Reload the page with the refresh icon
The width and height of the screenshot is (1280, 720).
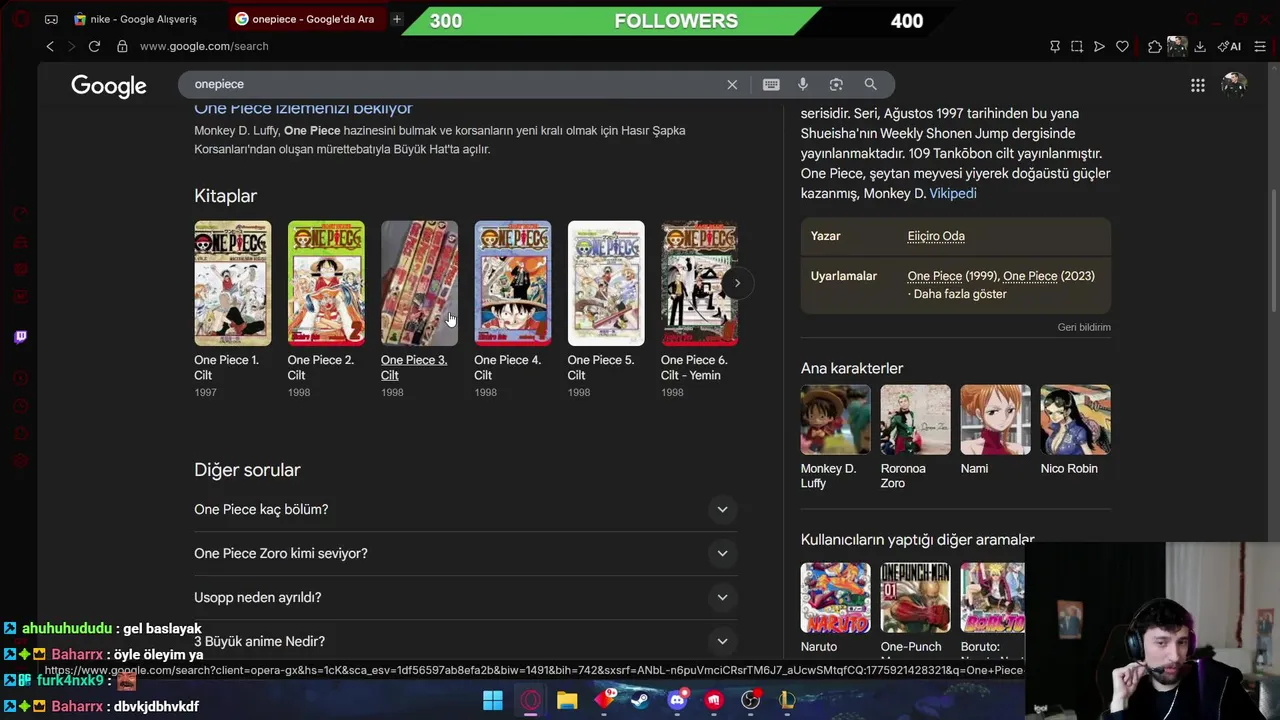[94, 46]
